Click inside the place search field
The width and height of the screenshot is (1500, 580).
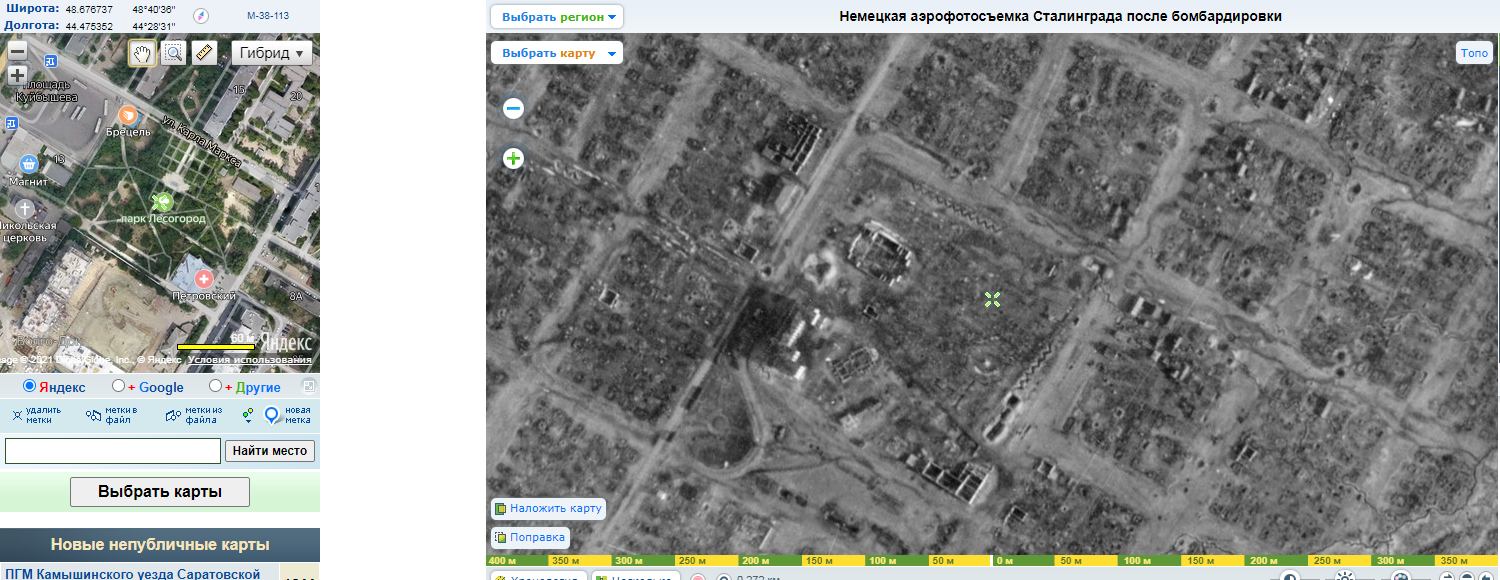pos(112,451)
